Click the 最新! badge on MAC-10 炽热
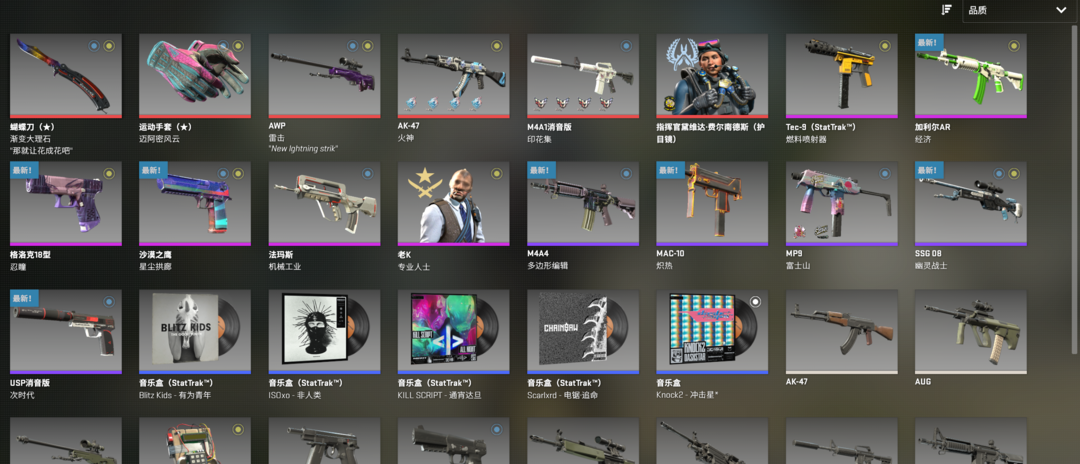 click(x=671, y=170)
